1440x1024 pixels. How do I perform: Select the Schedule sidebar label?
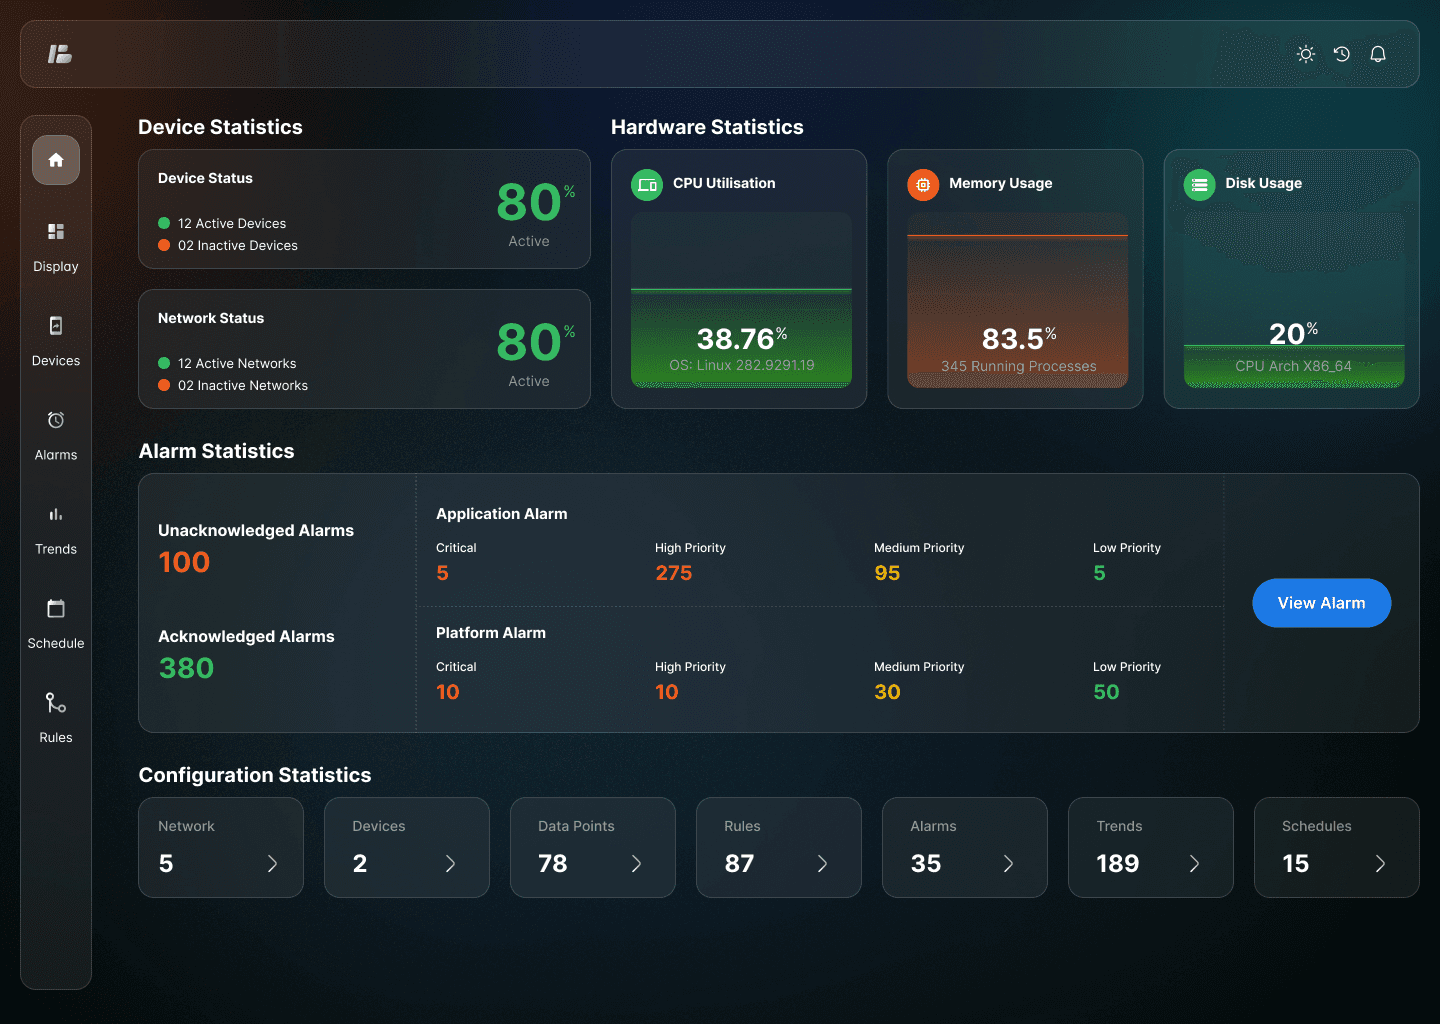click(x=56, y=643)
